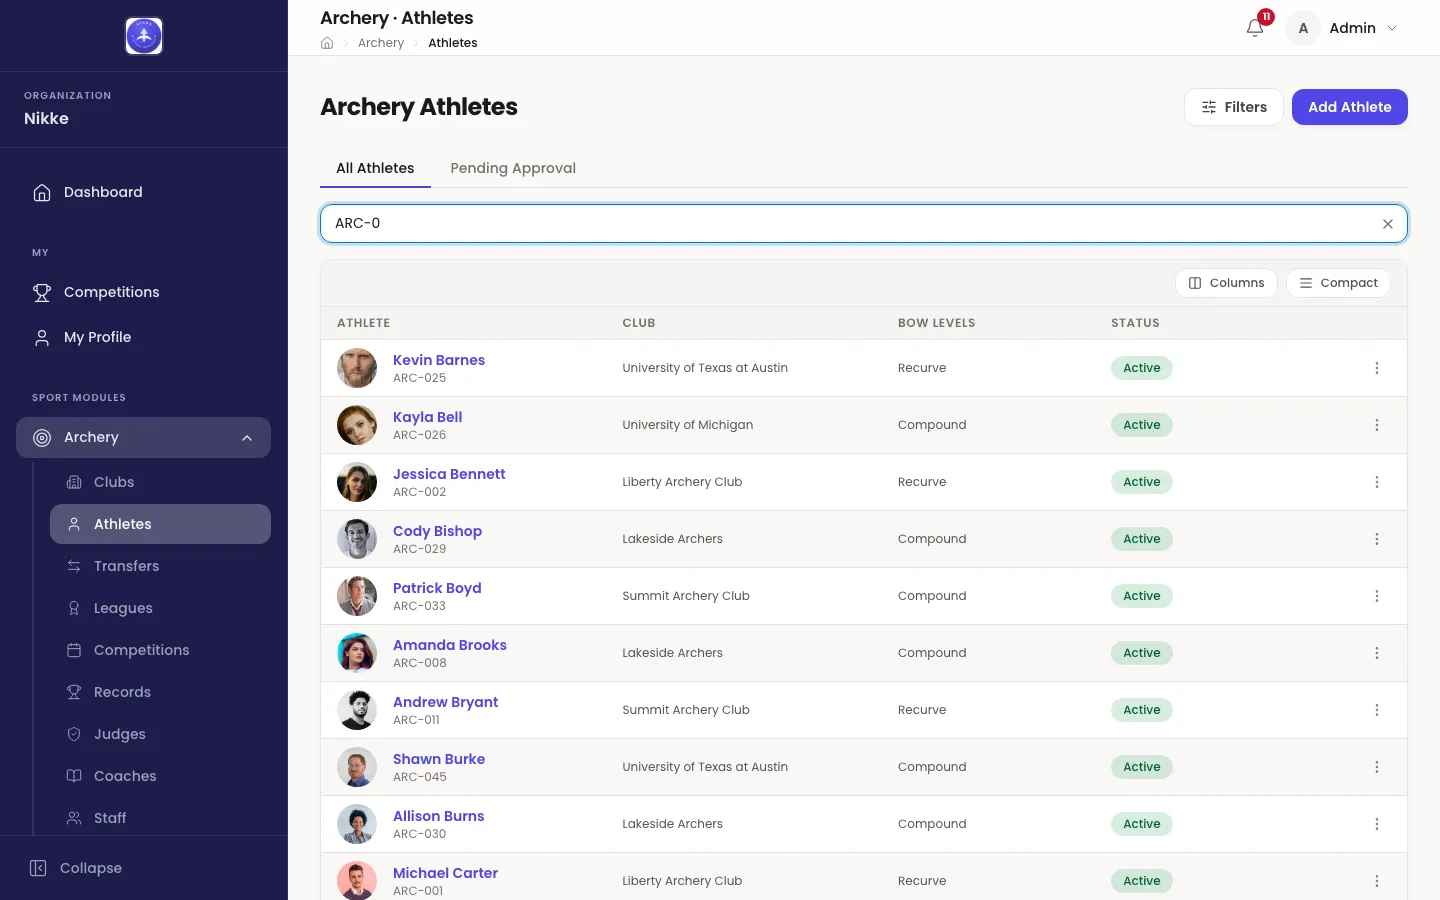This screenshot has width=1440, height=900.
Task: Open Patrick Boyd athlete profile link
Action: coord(437,588)
